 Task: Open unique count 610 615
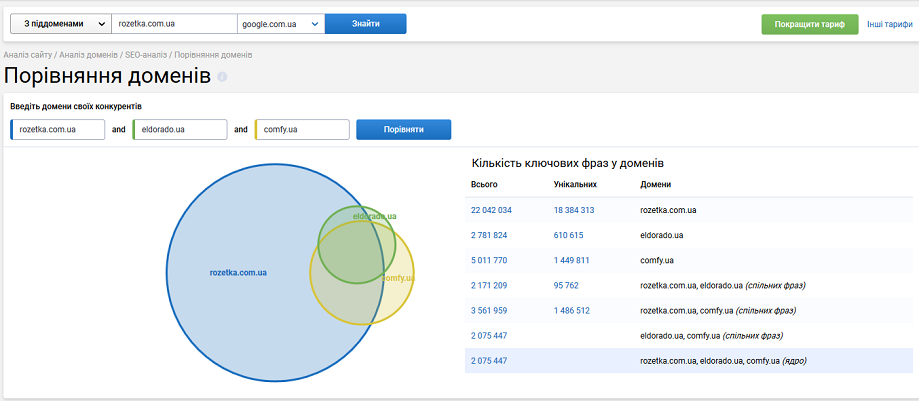[569, 235]
